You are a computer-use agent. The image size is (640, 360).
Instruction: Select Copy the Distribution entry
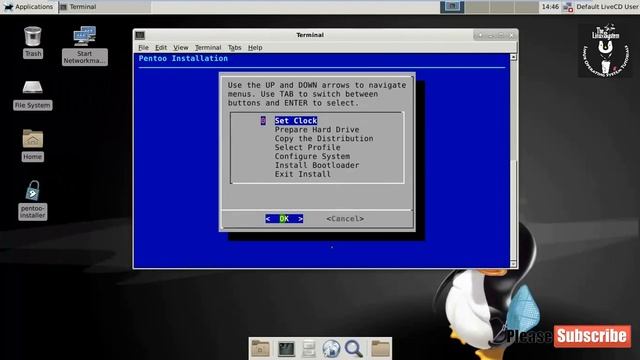(324, 139)
